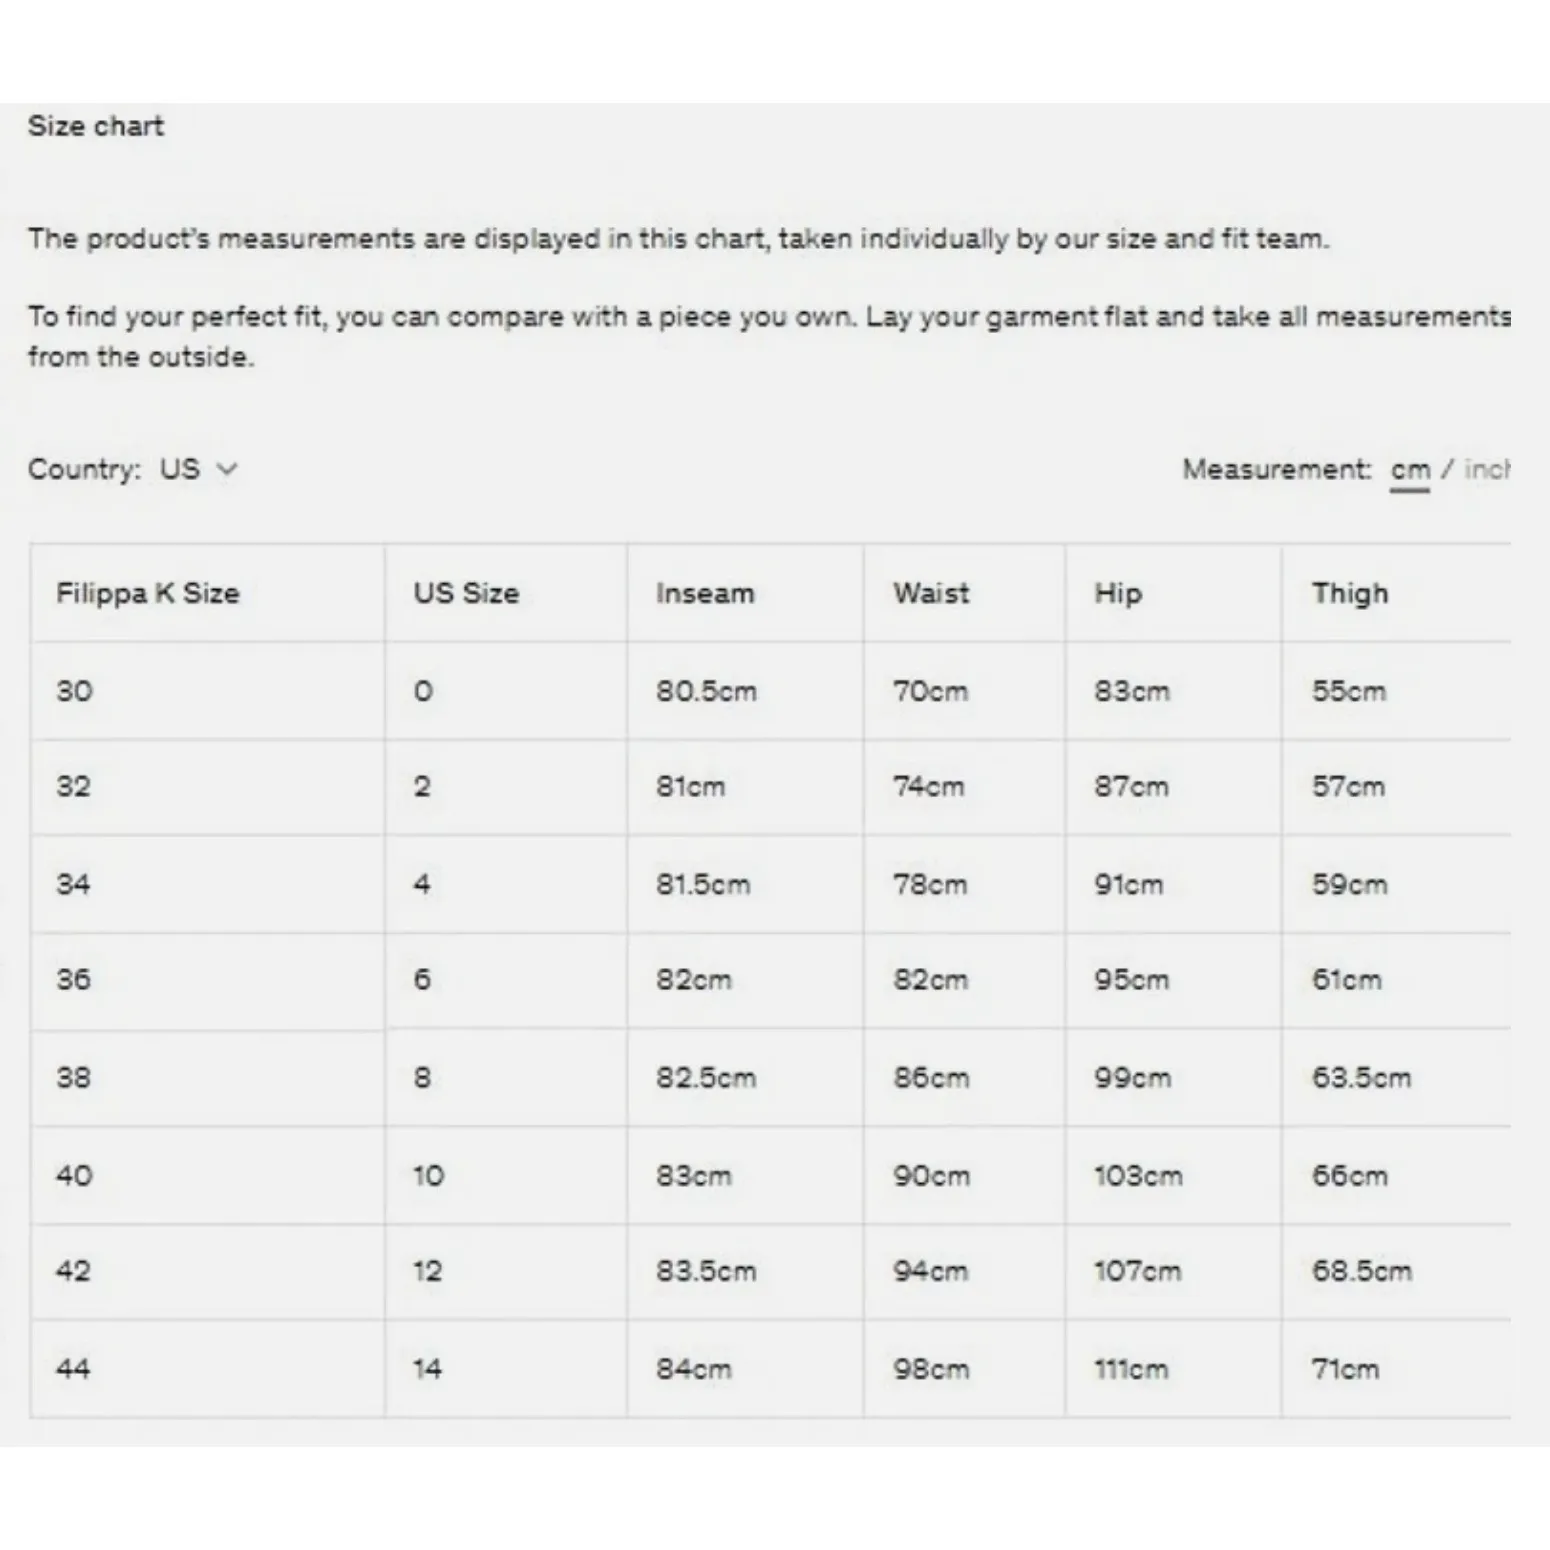Click the Hip column header
The height and width of the screenshot is (1550, 1550).
tap(1117, 593)
